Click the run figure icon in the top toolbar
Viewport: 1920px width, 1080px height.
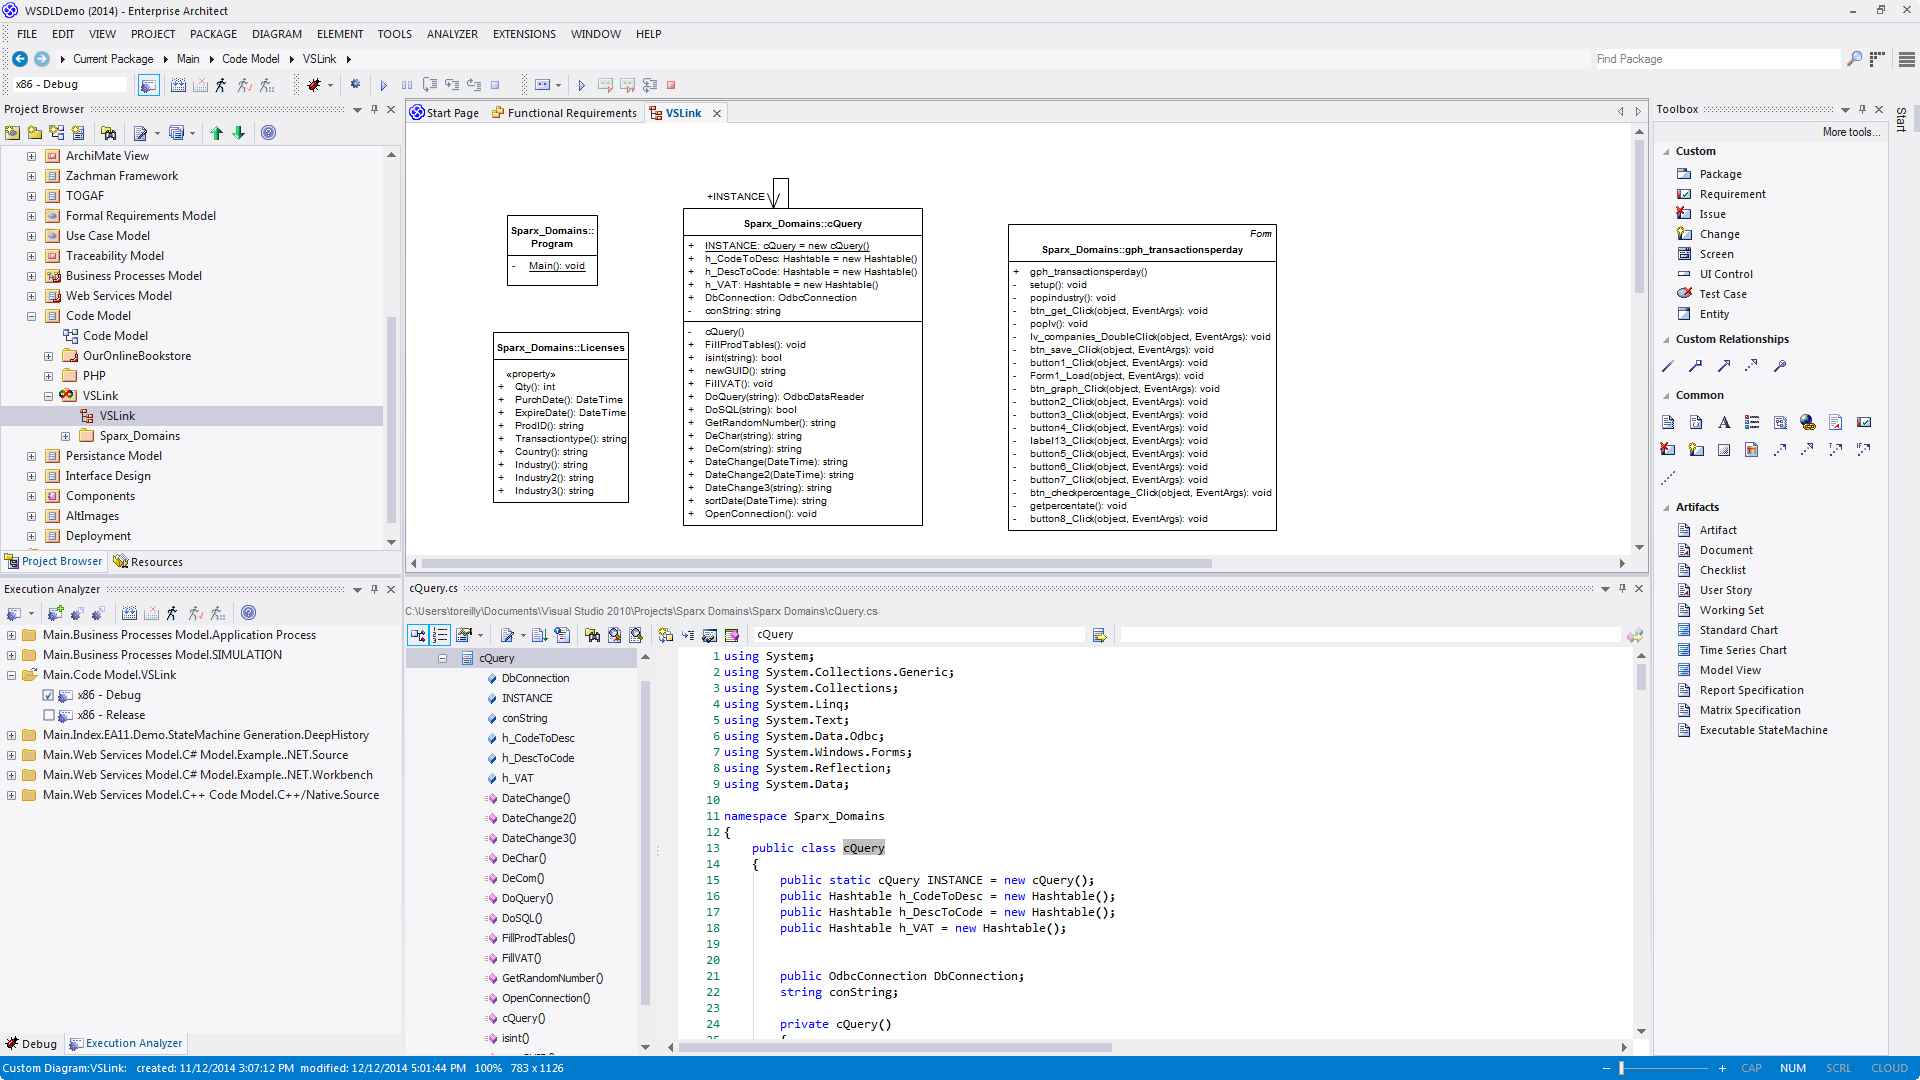221,85
